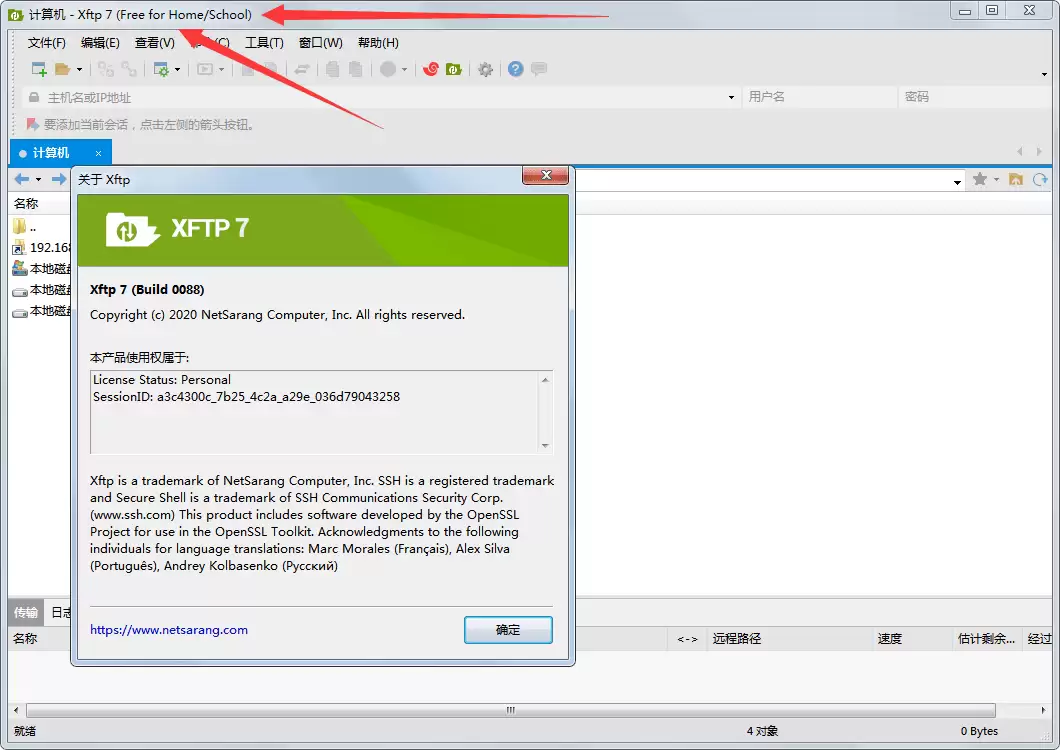
Task: Click the greyed-out Connect chain icon
Action: click(x=105, y=69)
